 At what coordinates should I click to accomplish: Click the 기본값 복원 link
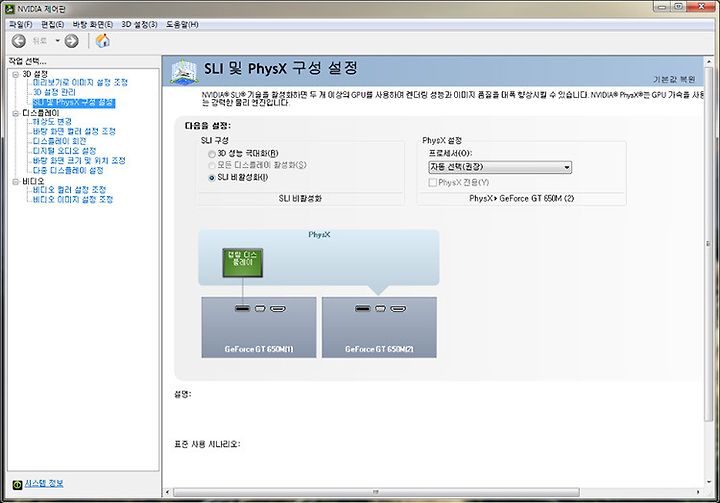coord(674,79)
